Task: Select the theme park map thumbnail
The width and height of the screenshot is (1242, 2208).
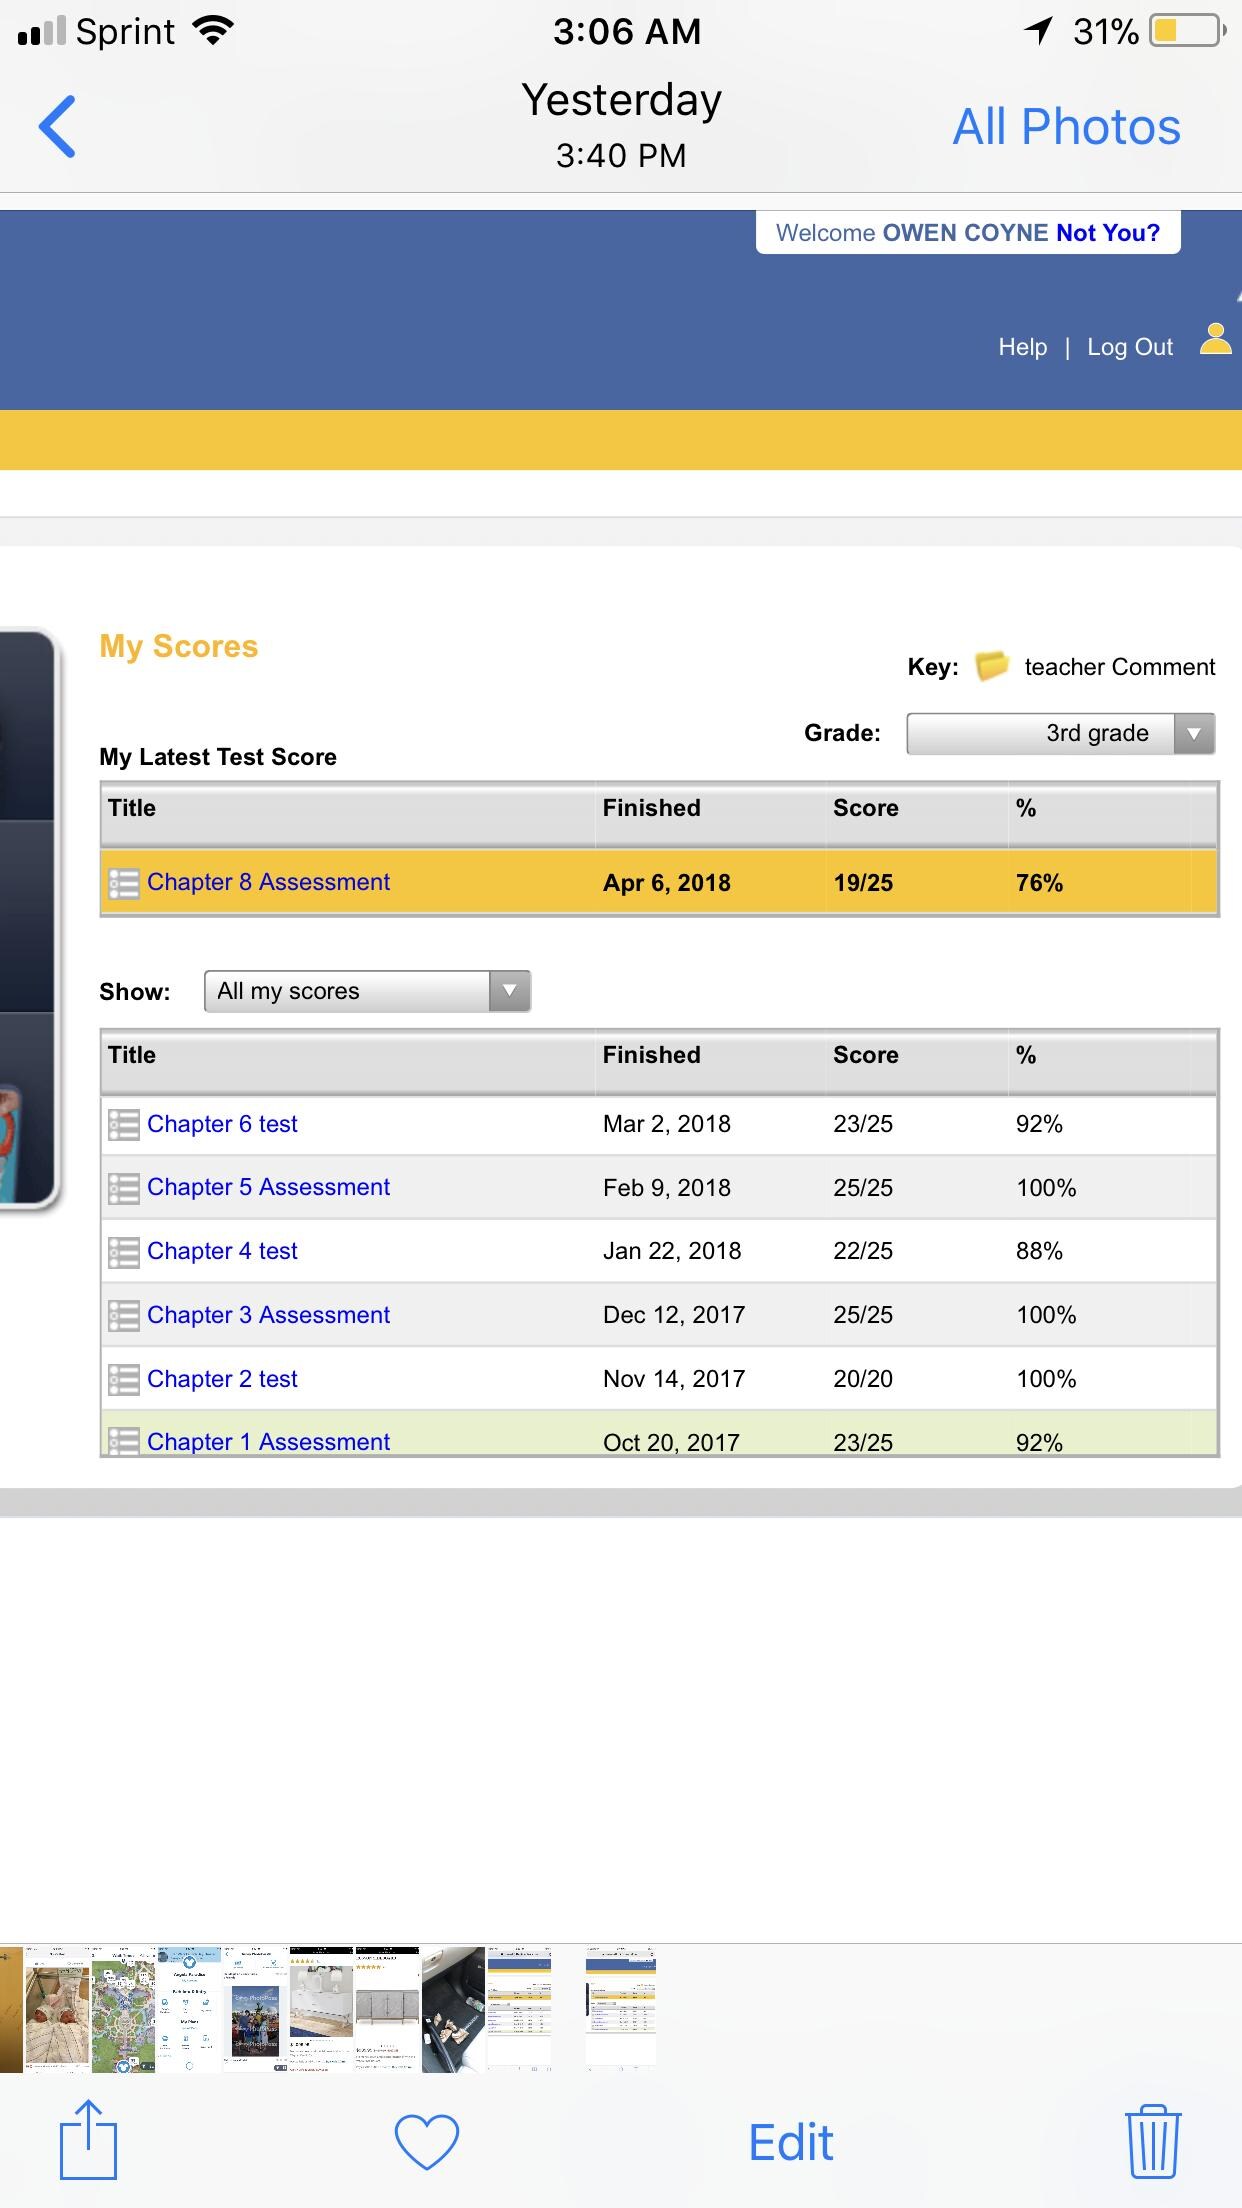Action: click(123, 2009)
